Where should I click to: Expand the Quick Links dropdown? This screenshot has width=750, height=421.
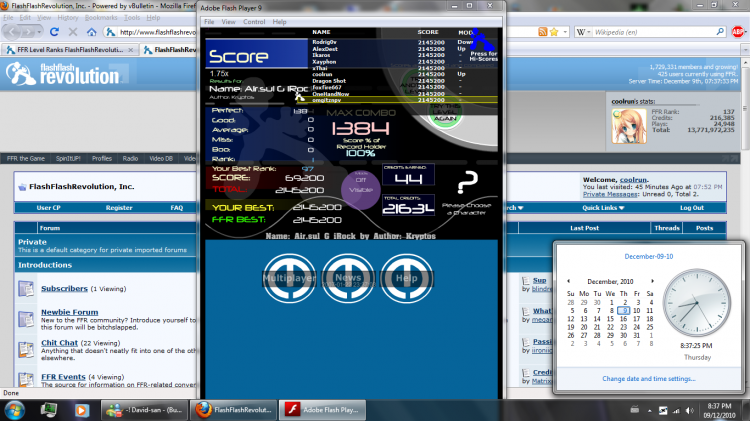click(603, 208)
